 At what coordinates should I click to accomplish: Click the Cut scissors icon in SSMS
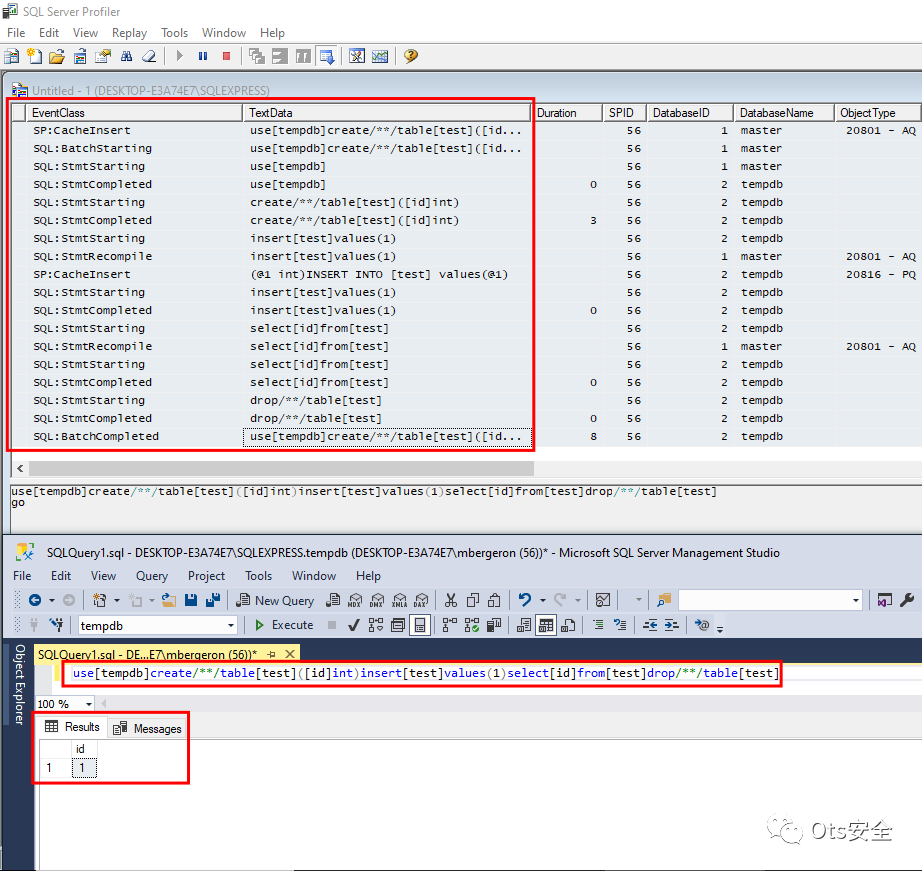pos(451,600)
